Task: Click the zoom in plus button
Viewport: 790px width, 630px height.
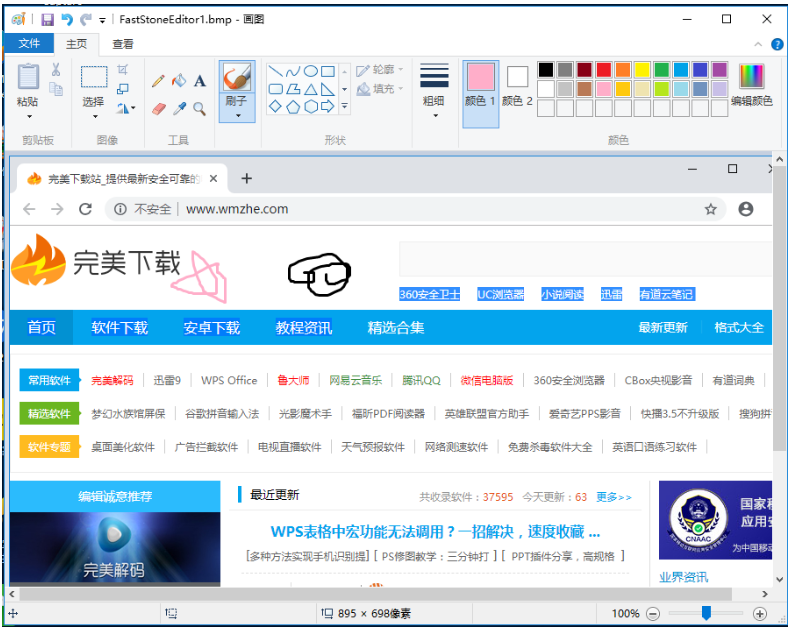Action: point(759,614)
